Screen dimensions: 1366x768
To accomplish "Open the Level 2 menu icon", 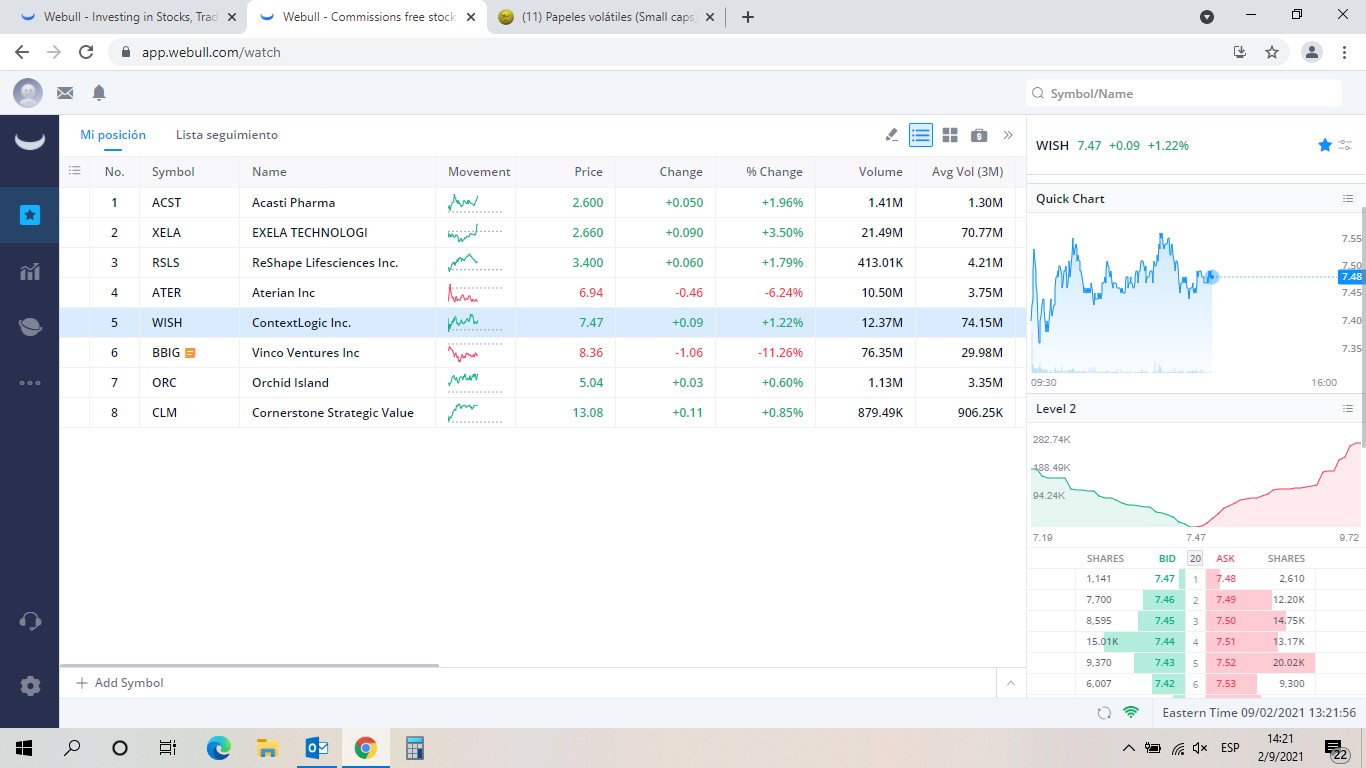I will (x=1348, y=409).
